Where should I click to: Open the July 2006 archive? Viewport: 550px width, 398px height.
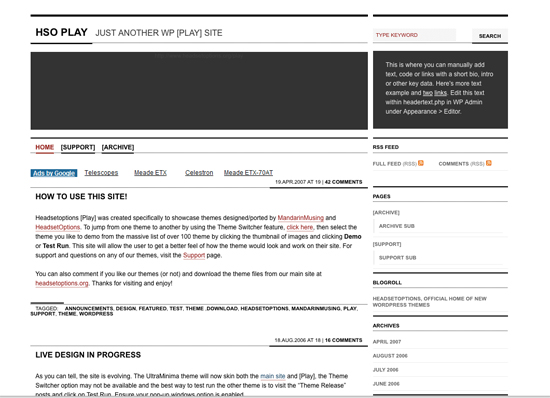pyautogui.click(x=385, y=370)
